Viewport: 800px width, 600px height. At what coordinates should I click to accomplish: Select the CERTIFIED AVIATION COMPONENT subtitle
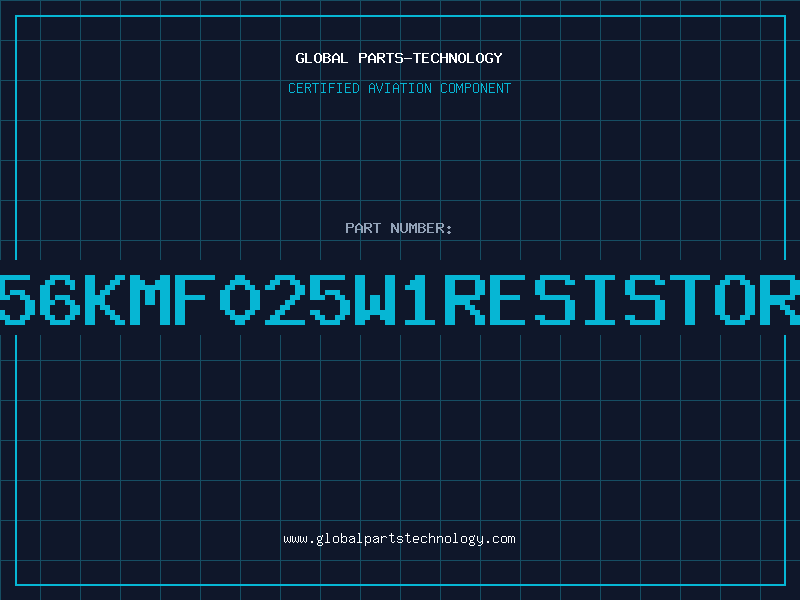pos(399,88)
